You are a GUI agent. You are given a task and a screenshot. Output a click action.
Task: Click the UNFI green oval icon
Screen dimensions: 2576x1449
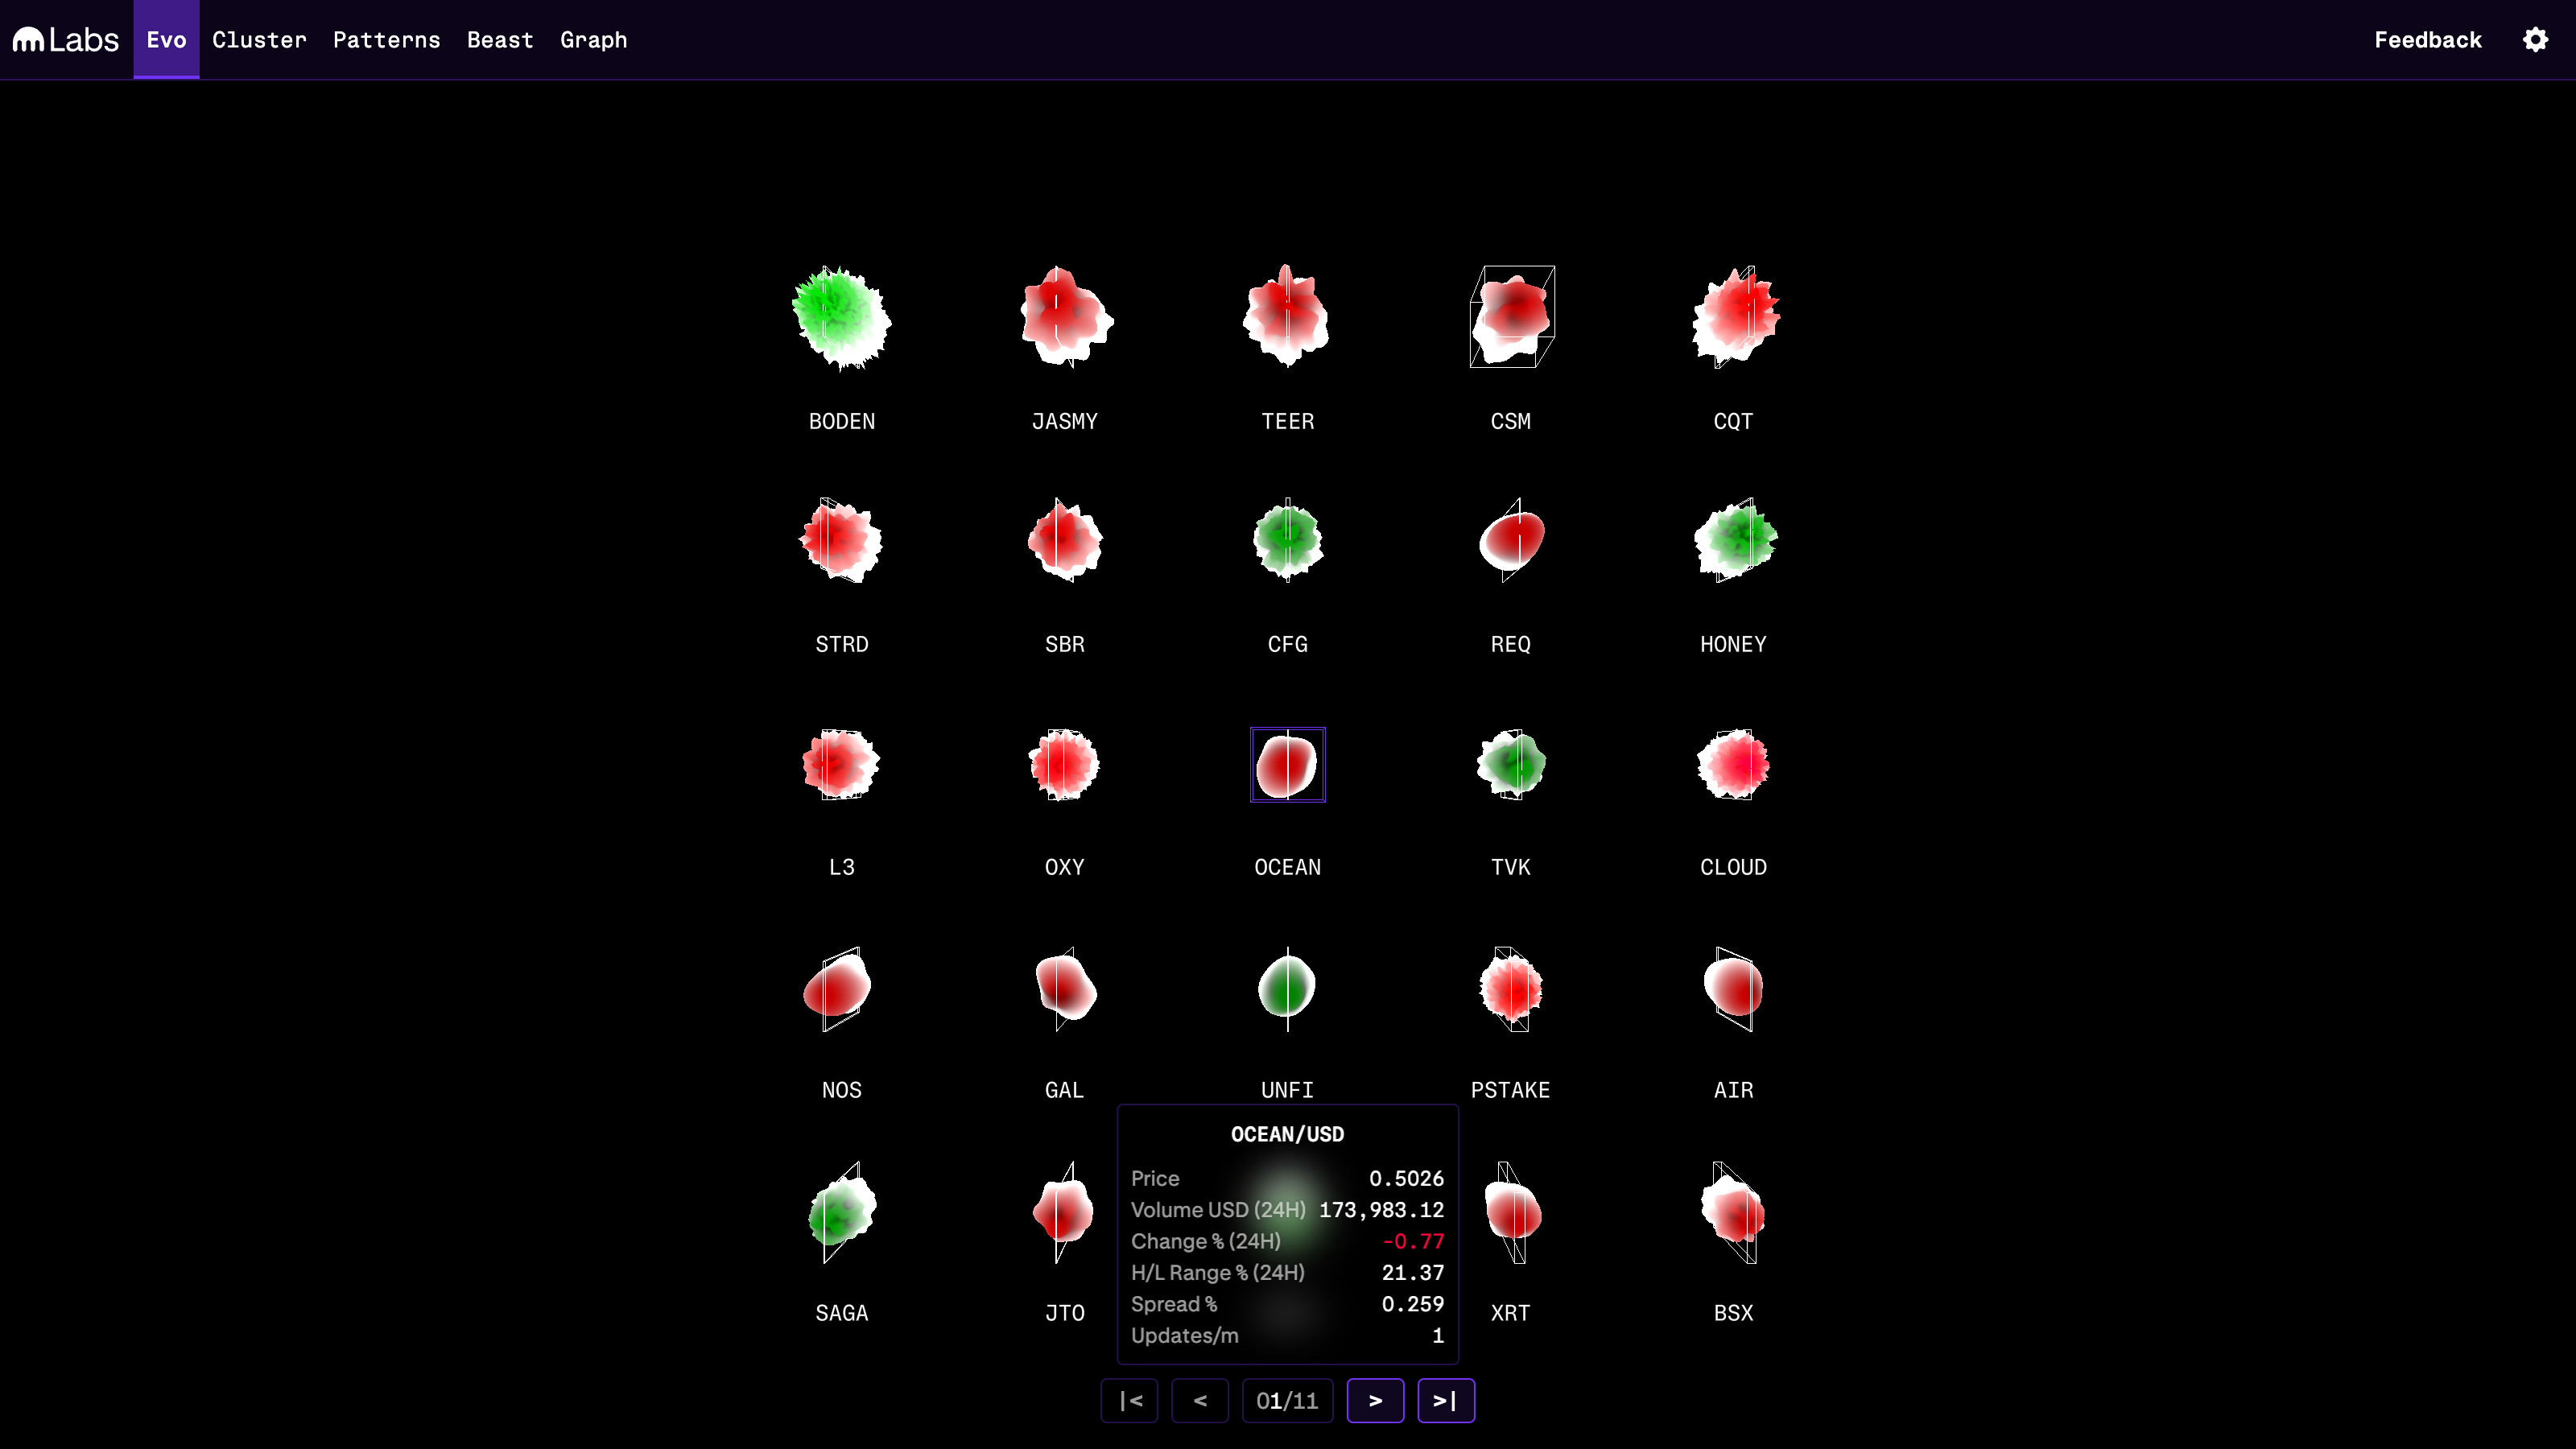point(1287,987)
